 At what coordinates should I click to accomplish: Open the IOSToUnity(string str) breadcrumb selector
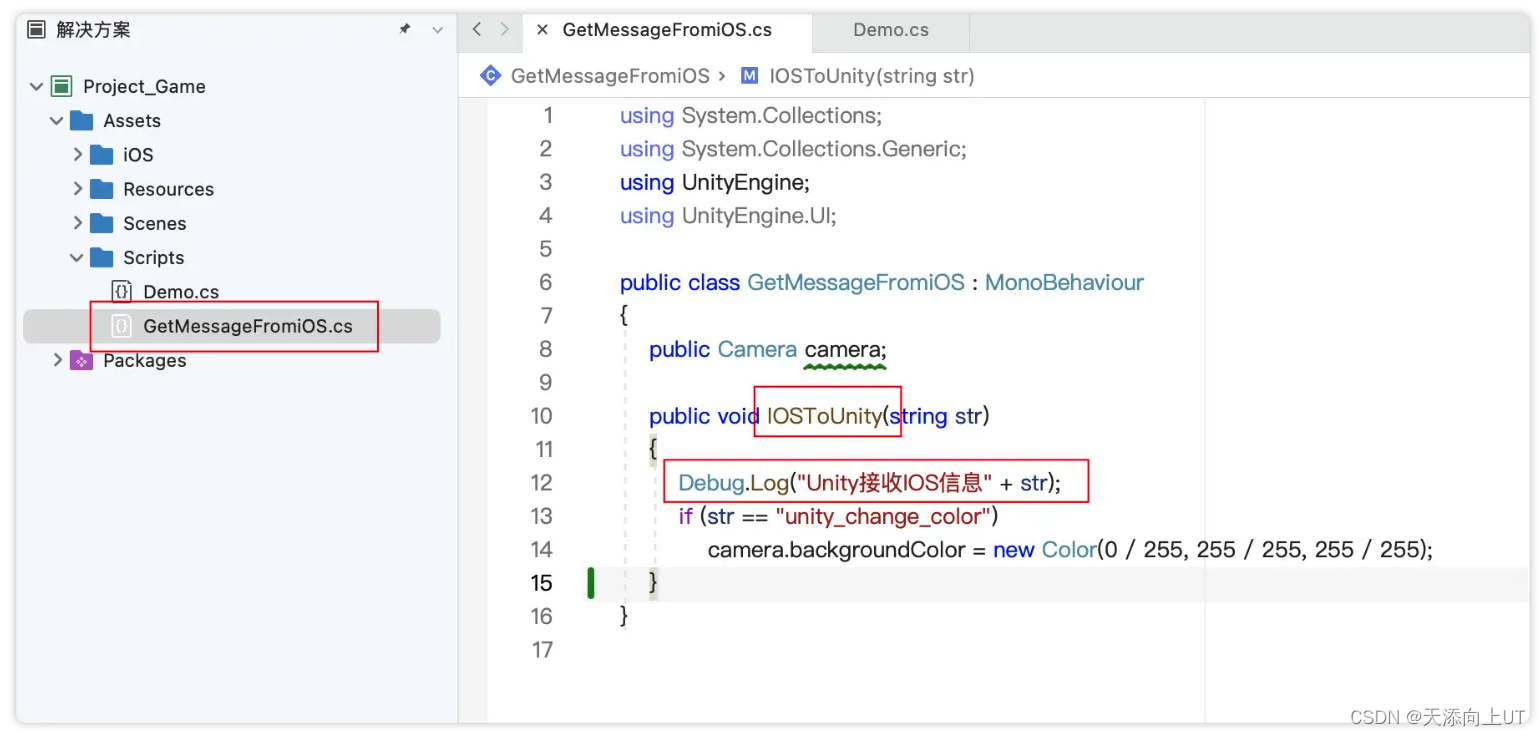tap(872, 76)
